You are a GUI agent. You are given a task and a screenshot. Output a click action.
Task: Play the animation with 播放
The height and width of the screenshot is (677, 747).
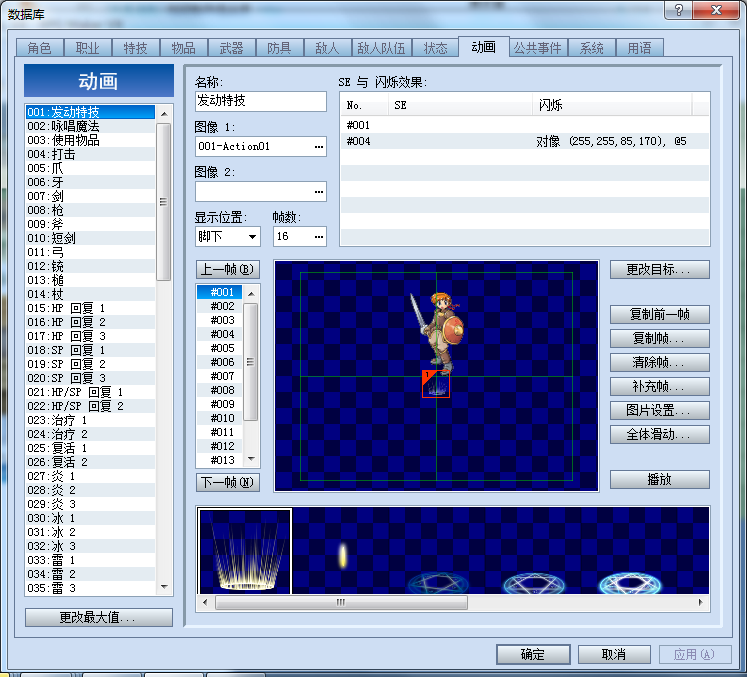tap(659, 479)
